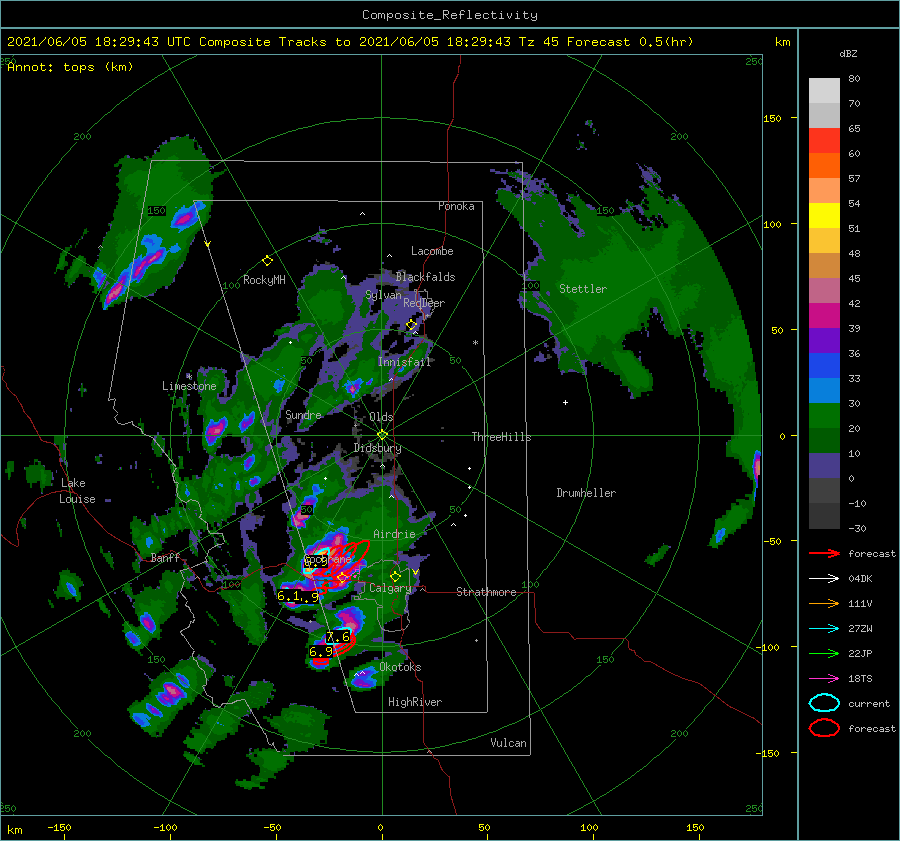Click the 'Innisfail' city label
The width and height of the screenshot is (900, 841).
click(404, 362)
